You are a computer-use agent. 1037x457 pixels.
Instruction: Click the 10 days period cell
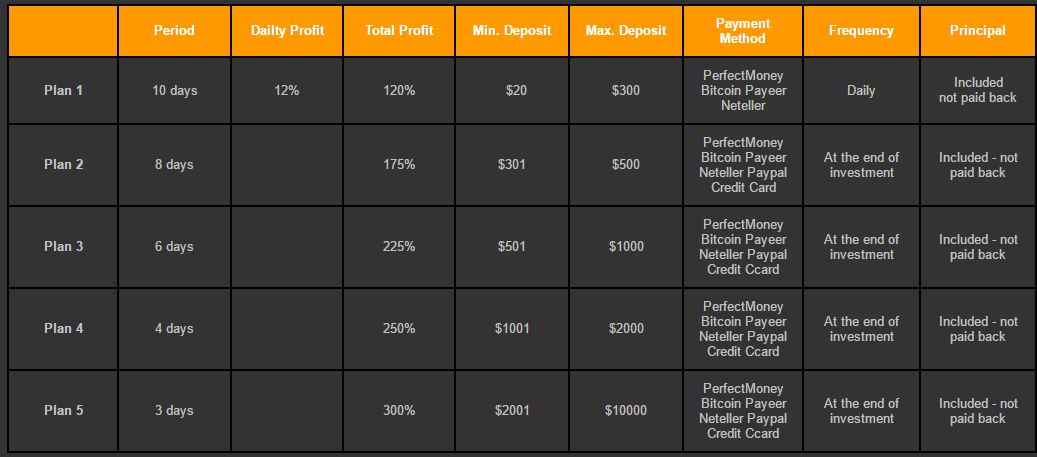click(175, 91)
